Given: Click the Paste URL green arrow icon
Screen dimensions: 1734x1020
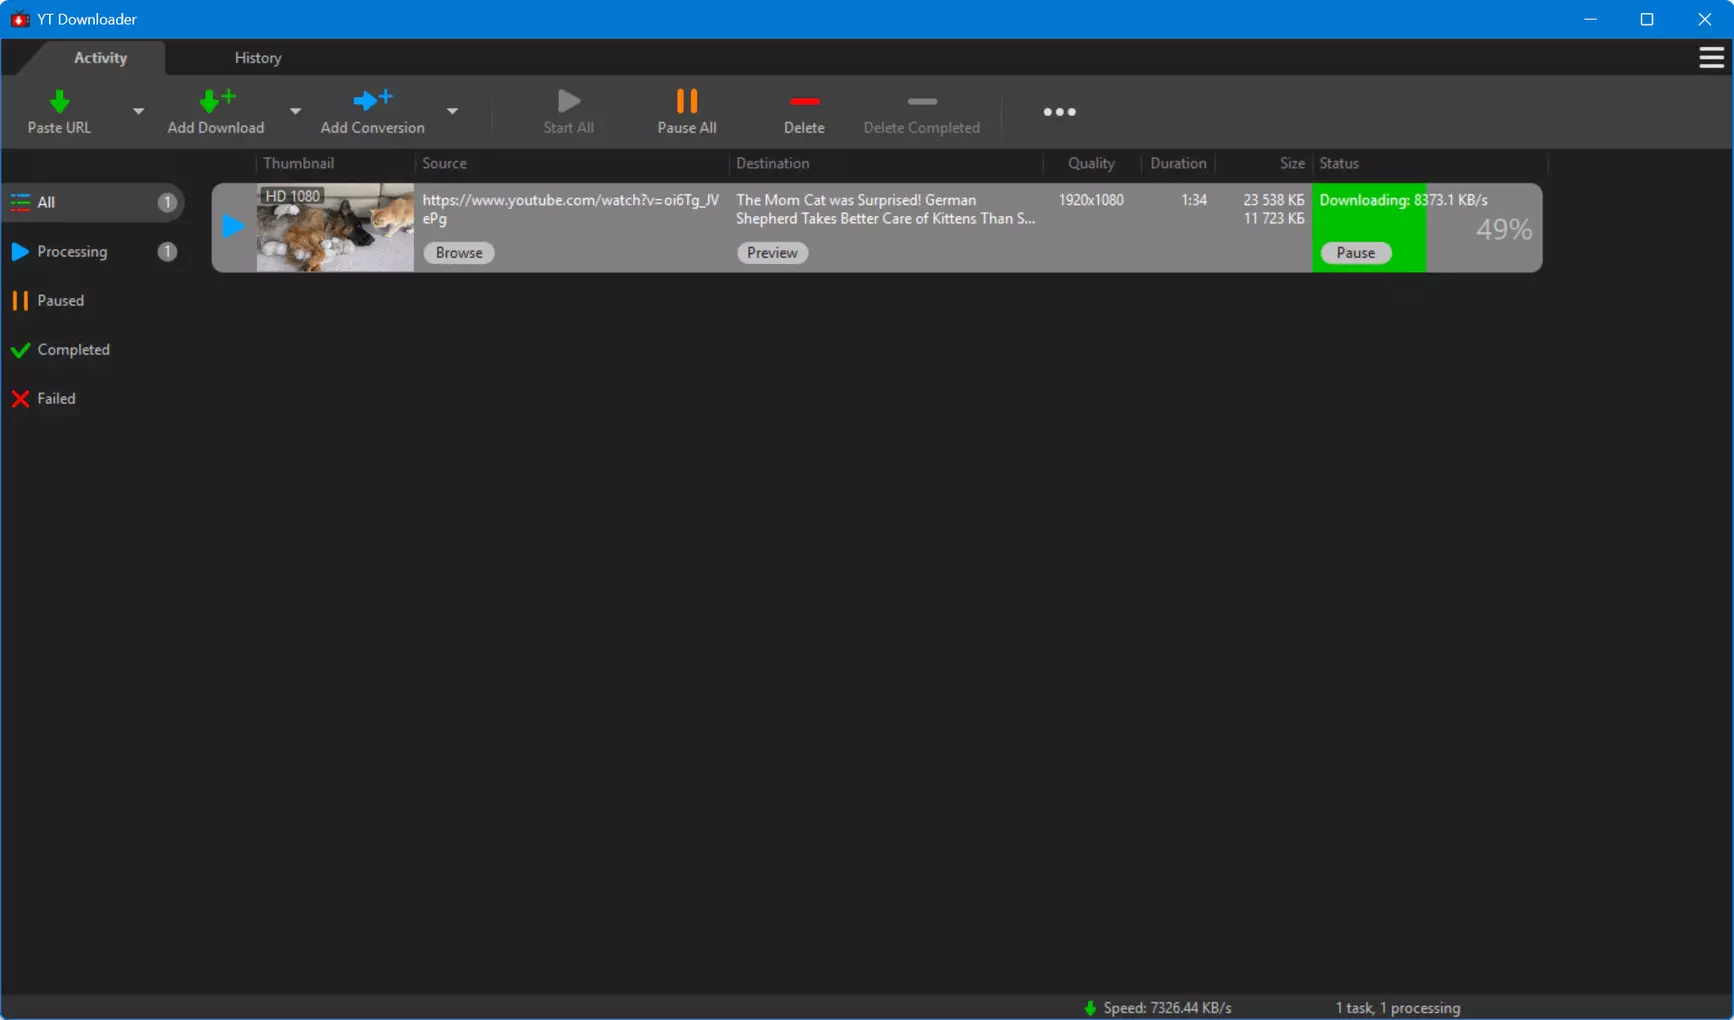Looking at the screenshot, I should click(x=59, y=101).
